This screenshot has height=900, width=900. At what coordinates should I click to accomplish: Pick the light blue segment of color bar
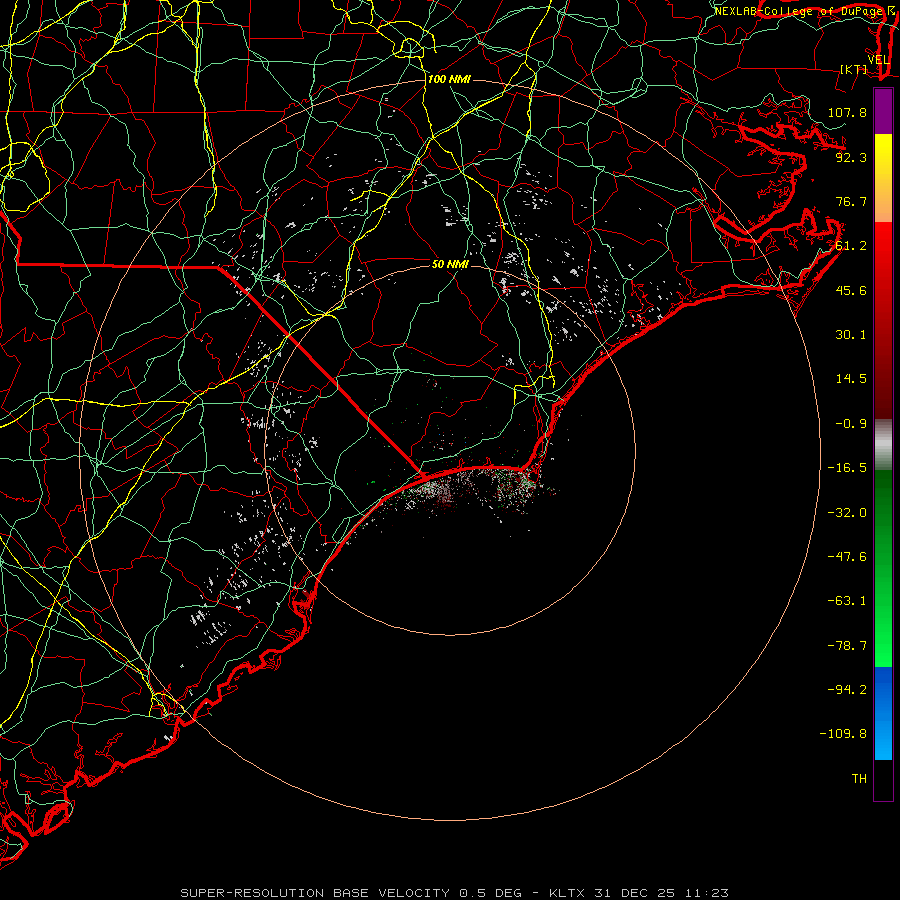point(883,740)
